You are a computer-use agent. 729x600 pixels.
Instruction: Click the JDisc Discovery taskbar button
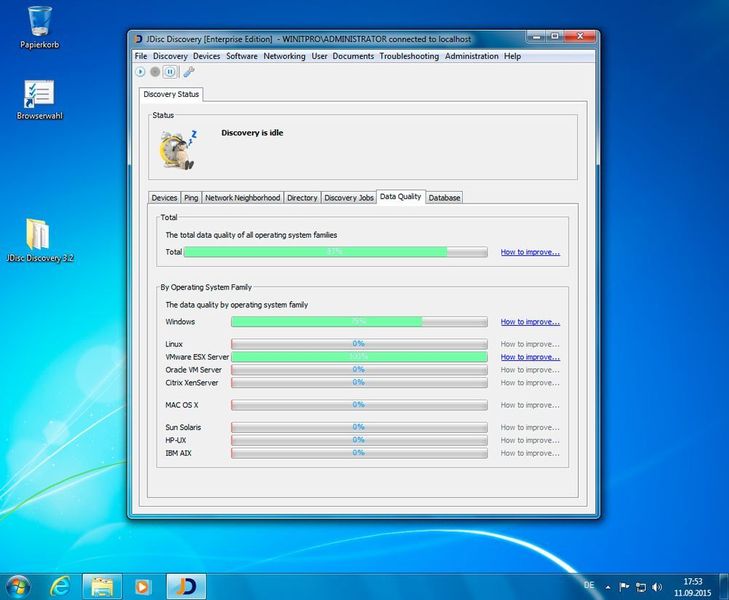(x=186, y=587)
